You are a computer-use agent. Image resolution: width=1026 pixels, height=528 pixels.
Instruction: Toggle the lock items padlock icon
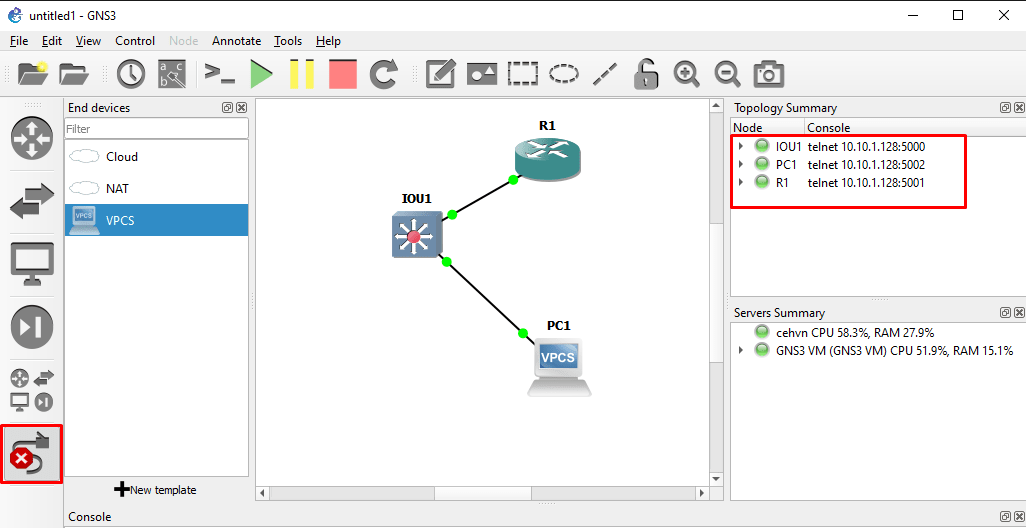(646, 74)
